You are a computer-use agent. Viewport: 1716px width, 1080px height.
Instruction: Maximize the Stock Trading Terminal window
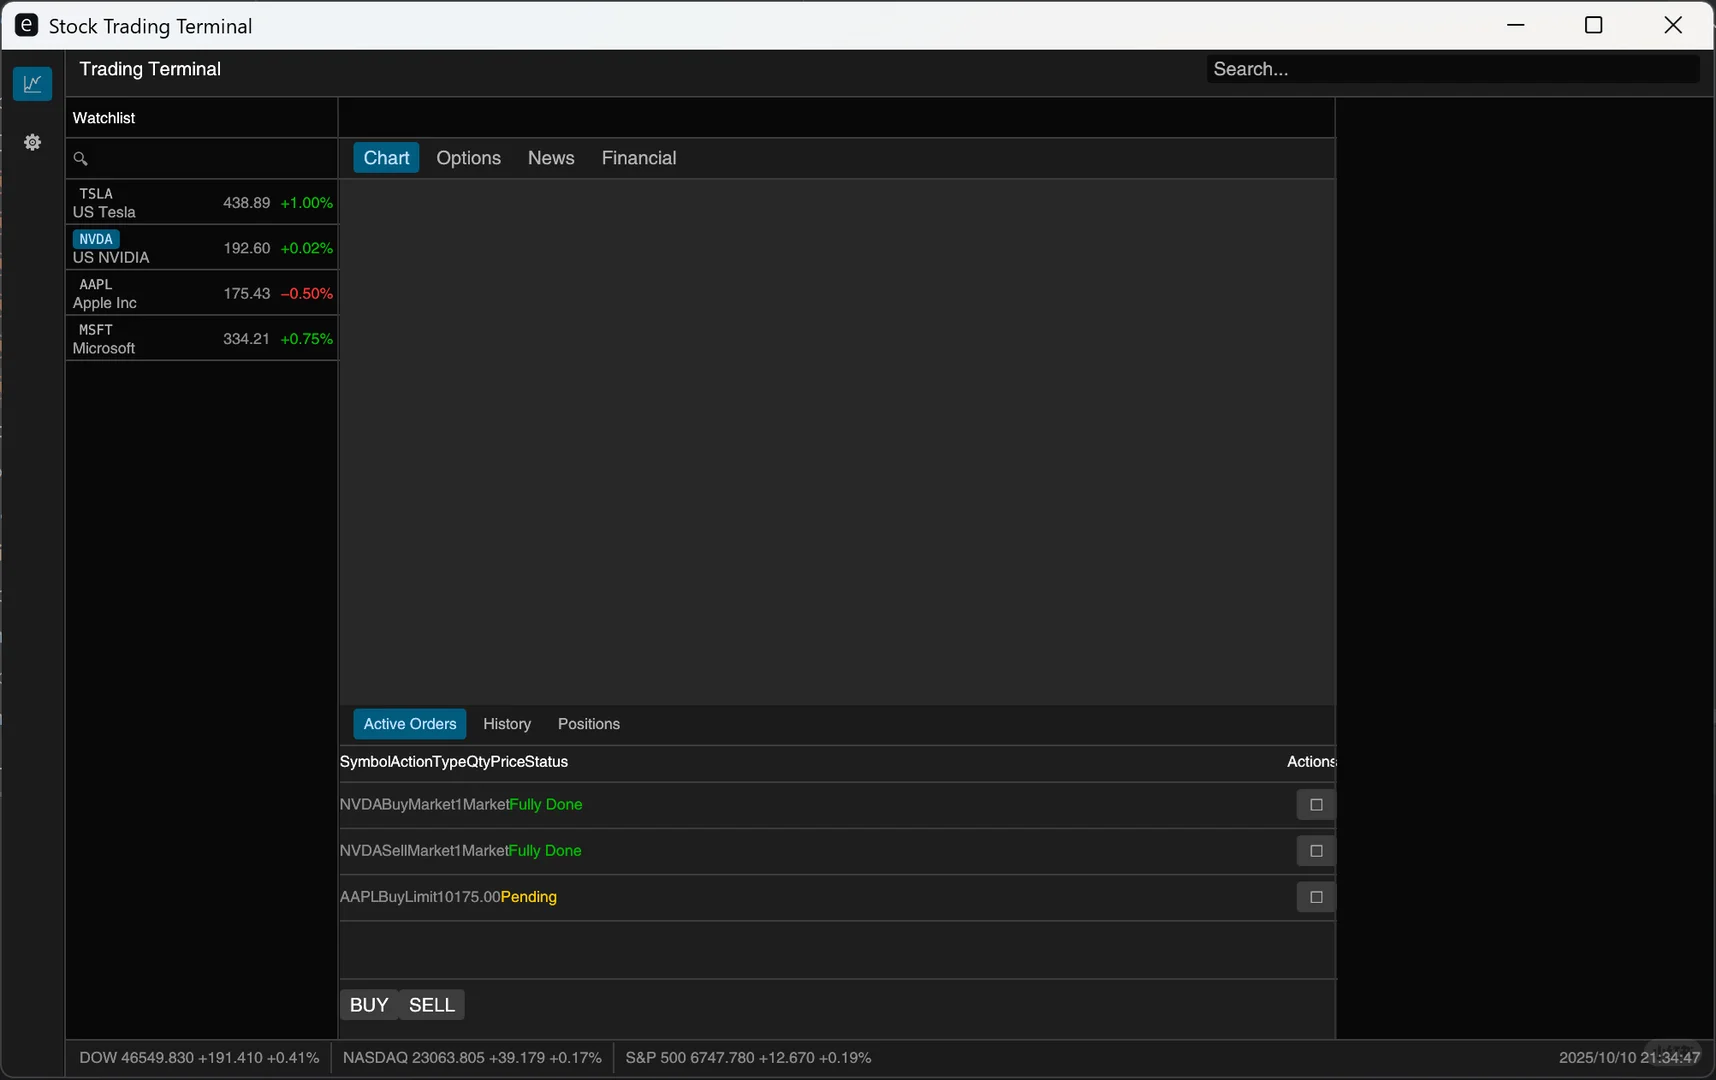coord(1594,25)
